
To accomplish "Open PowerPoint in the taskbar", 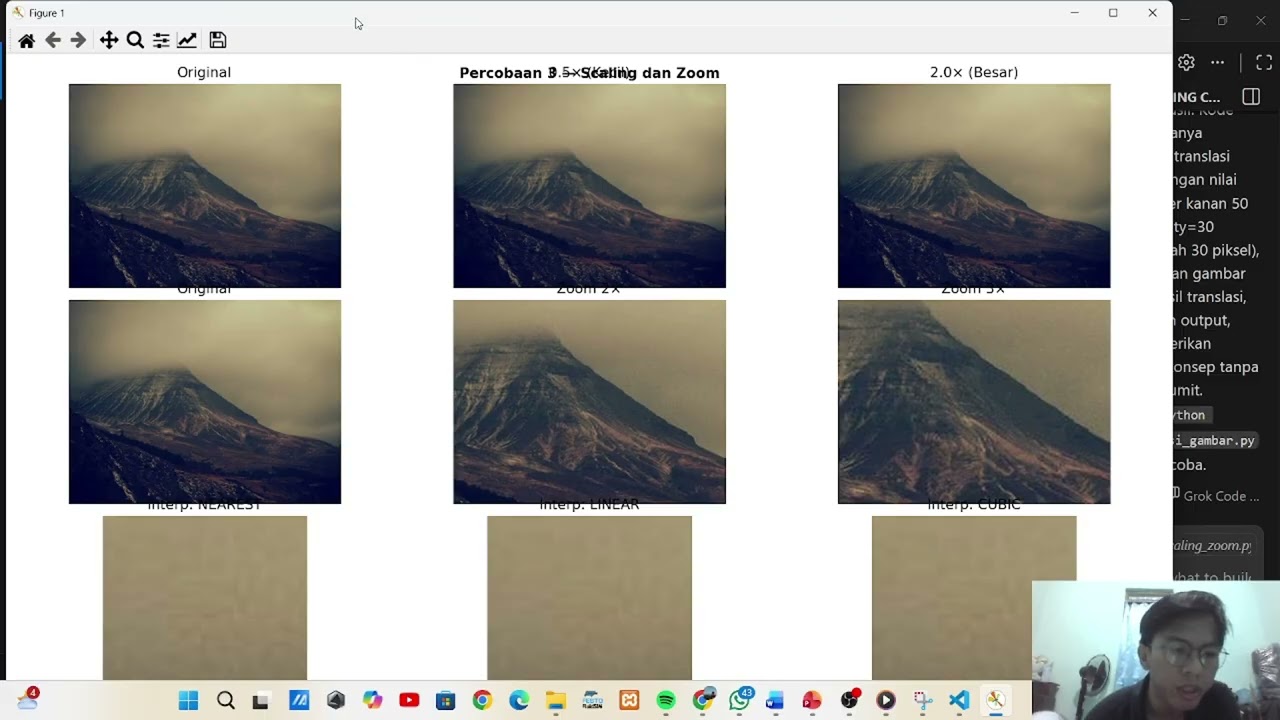I will click(812, 700).
